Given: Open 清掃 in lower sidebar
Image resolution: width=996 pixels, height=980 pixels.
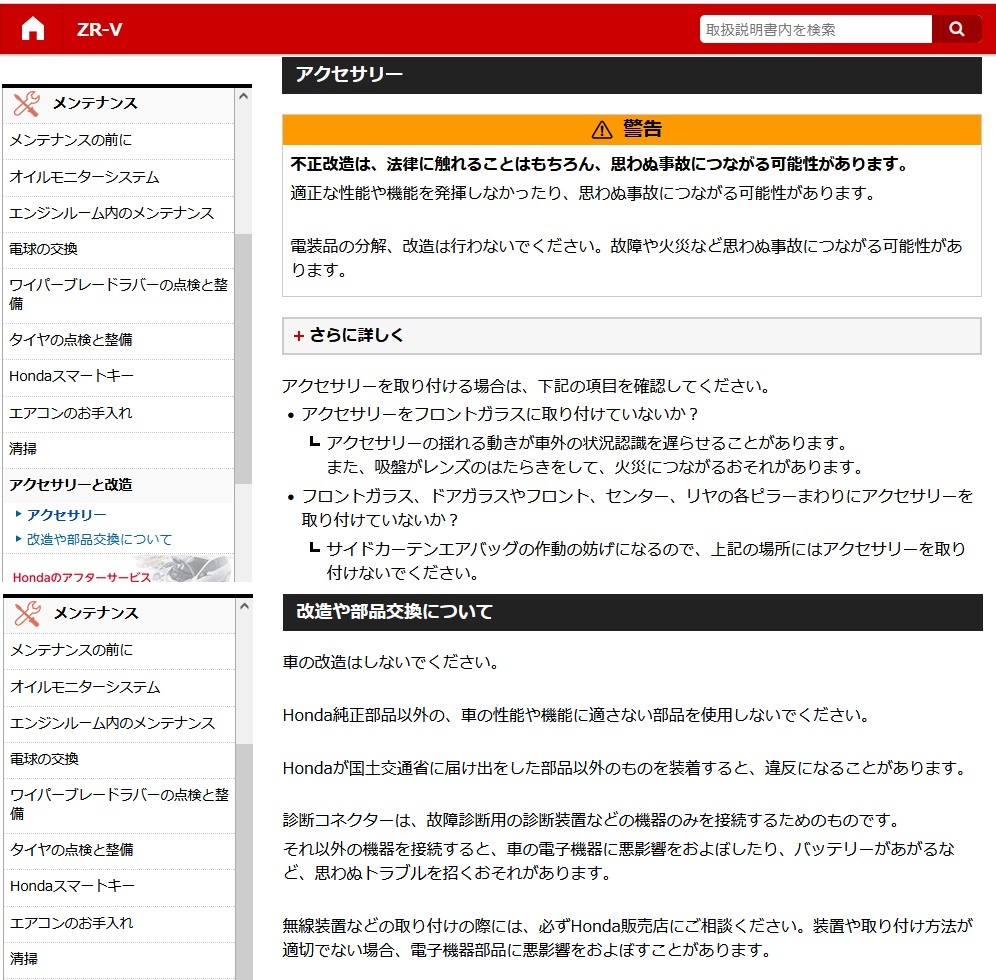Looking at the screenshot, I should click(119, 960).
